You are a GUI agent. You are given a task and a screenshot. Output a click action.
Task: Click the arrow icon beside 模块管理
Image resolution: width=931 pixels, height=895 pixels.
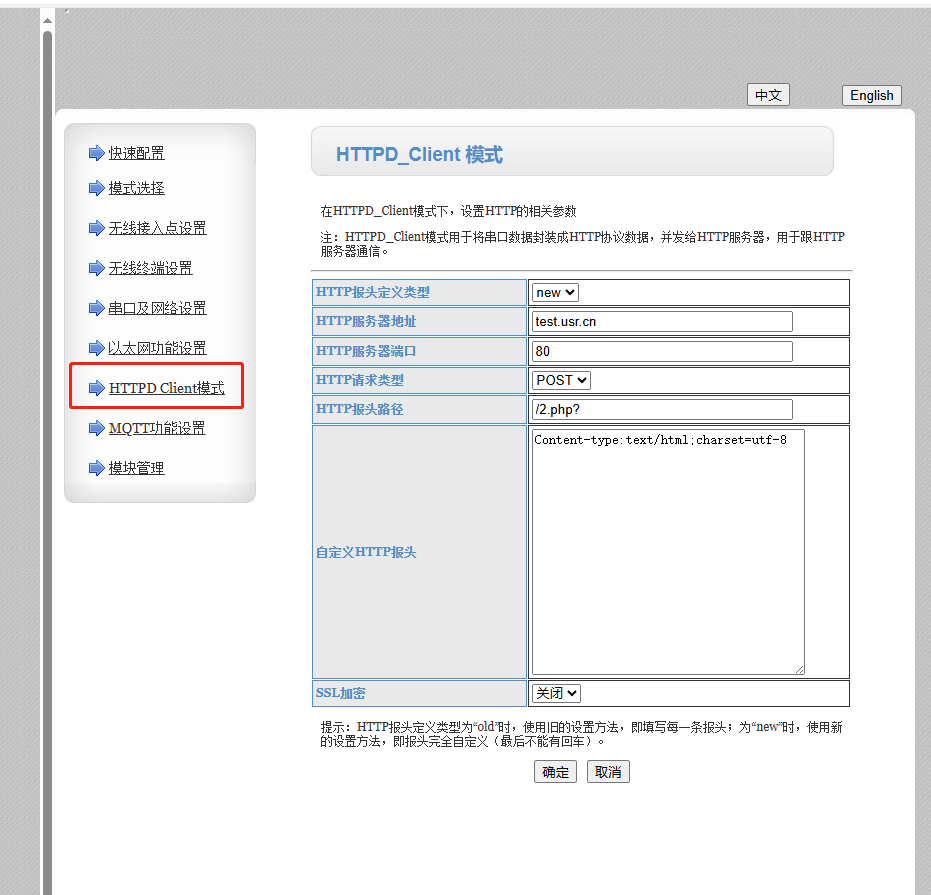pos(96,468)
